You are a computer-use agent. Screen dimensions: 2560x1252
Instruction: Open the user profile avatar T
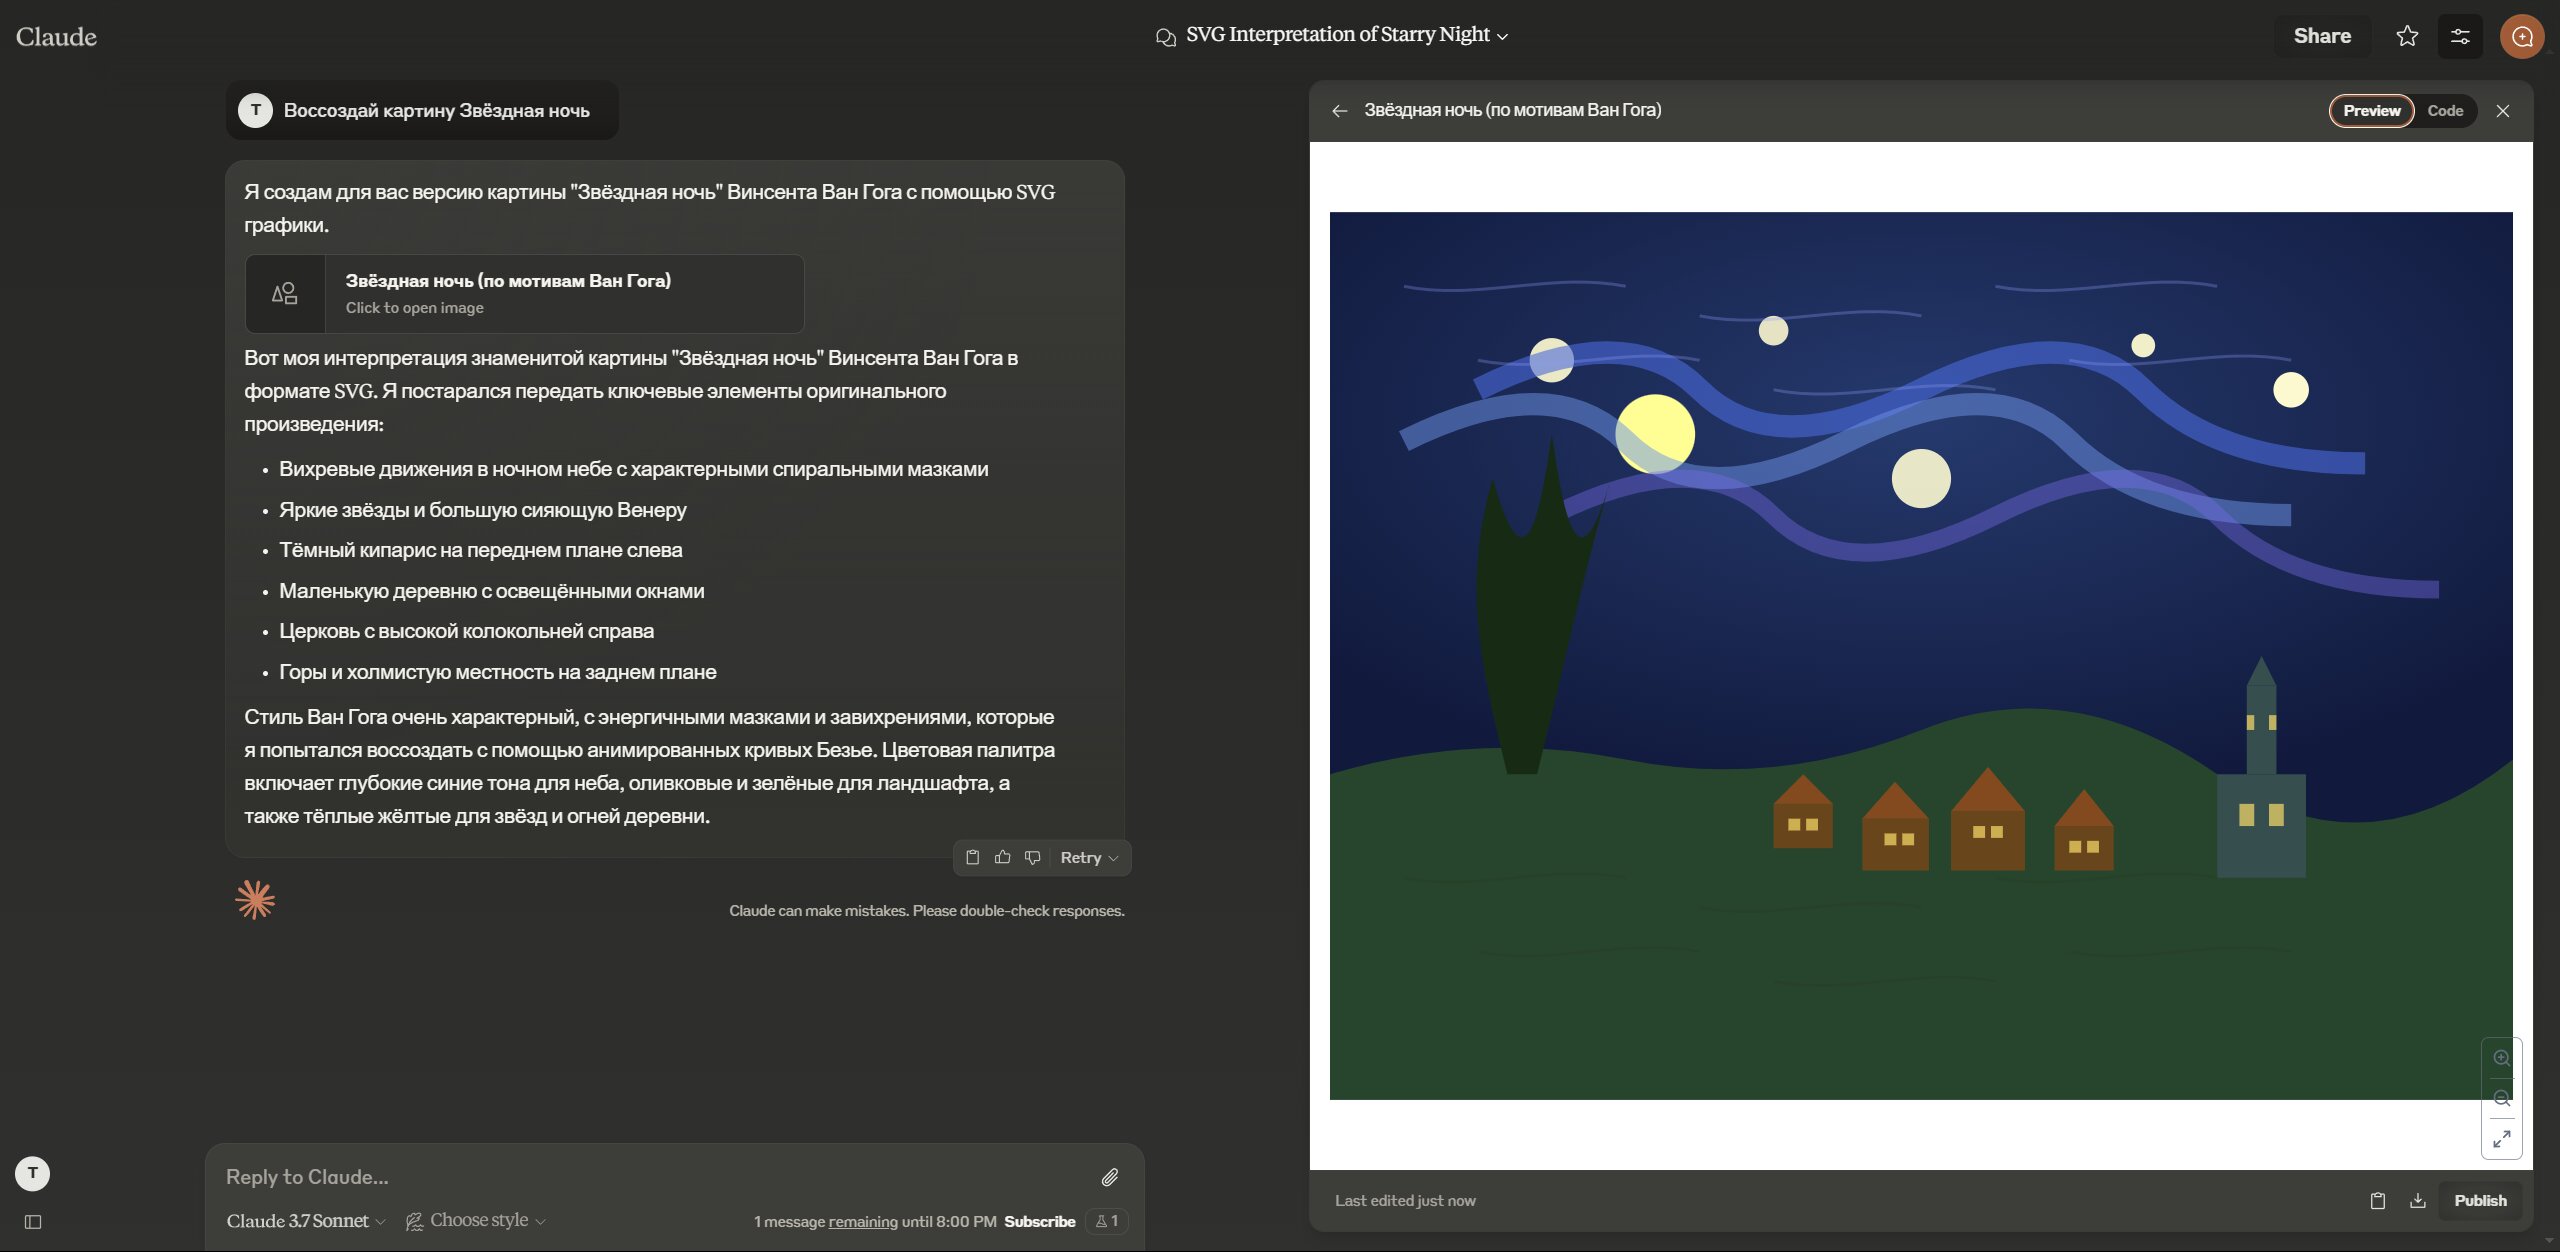(x=33, y=1173)
